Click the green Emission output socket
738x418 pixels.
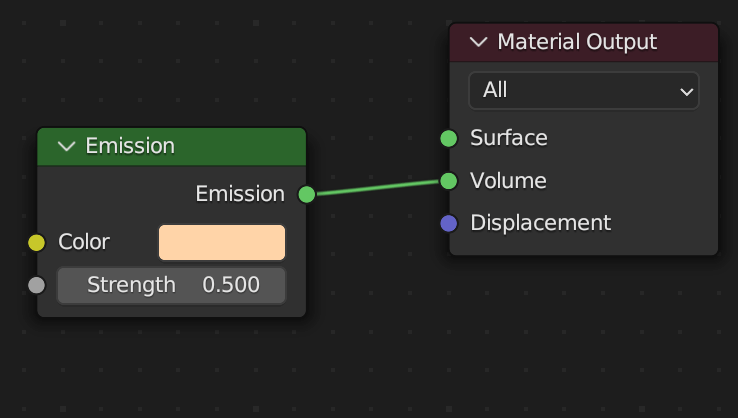tap(307, 194)
